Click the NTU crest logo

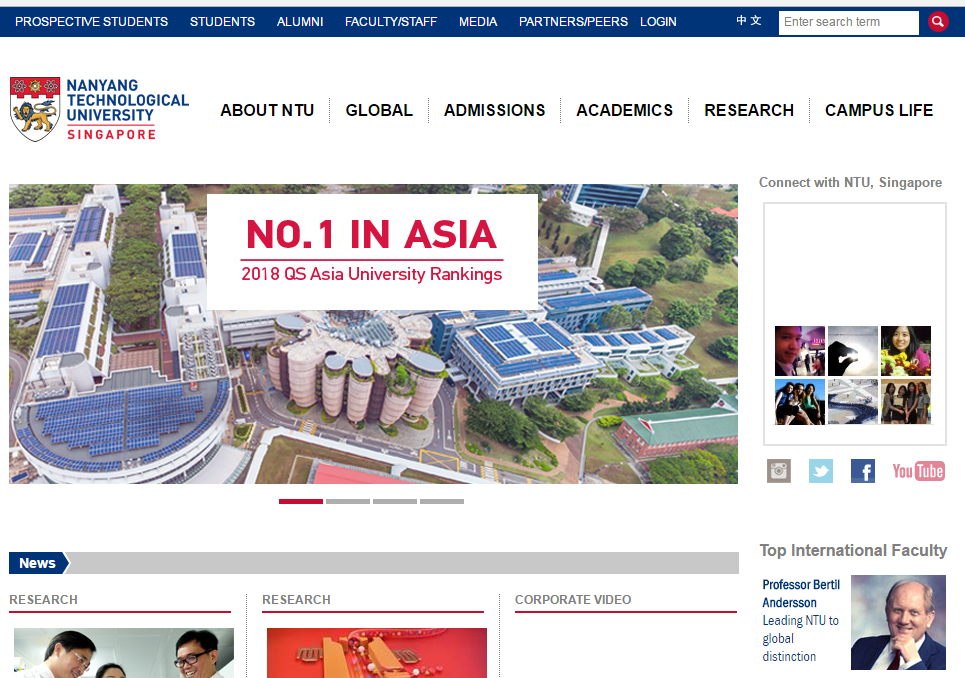tap(35, 109)
